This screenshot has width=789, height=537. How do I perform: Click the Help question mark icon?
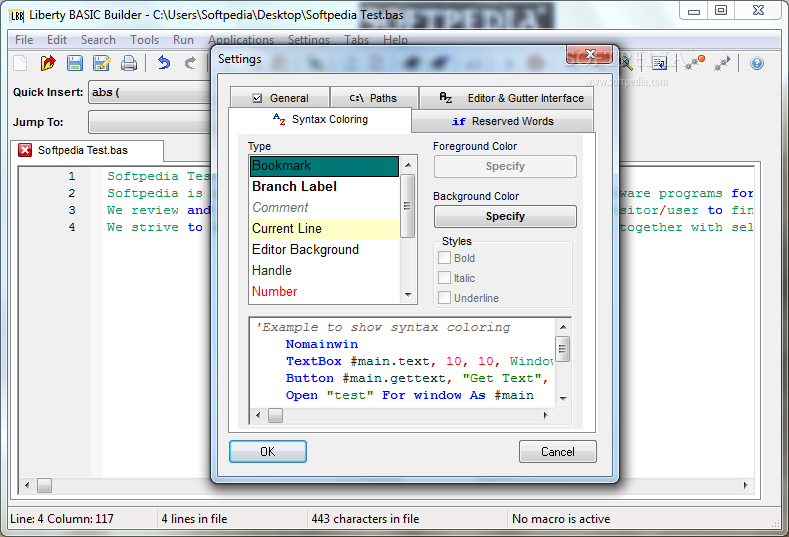click(x=757, y=63)
